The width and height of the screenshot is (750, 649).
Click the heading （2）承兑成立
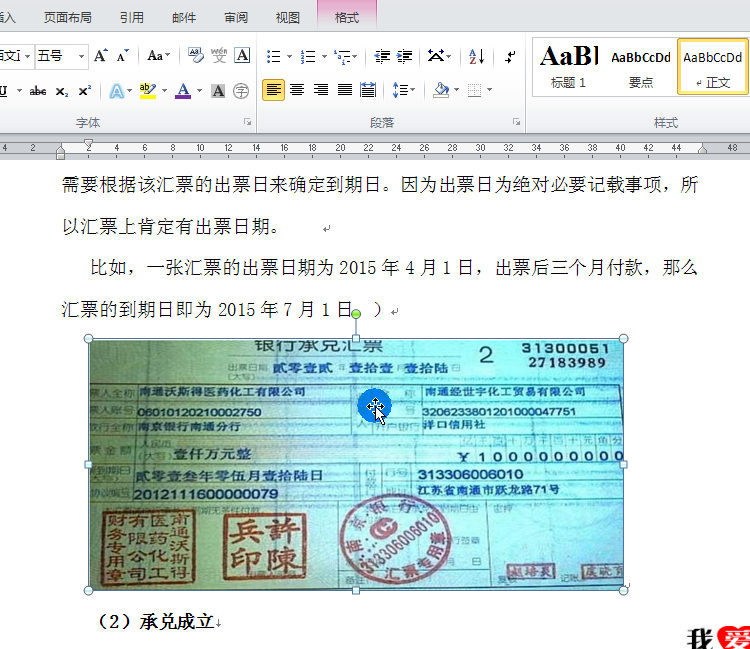pyautogui.click(x=157, y=622)
